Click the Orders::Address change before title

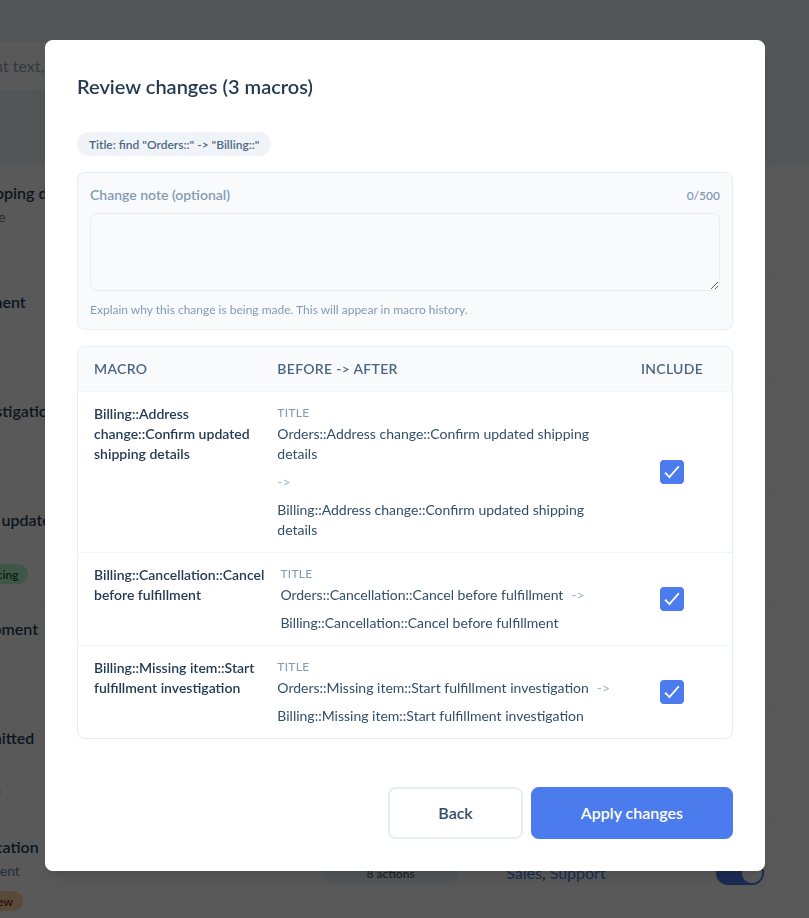(433, 444)
